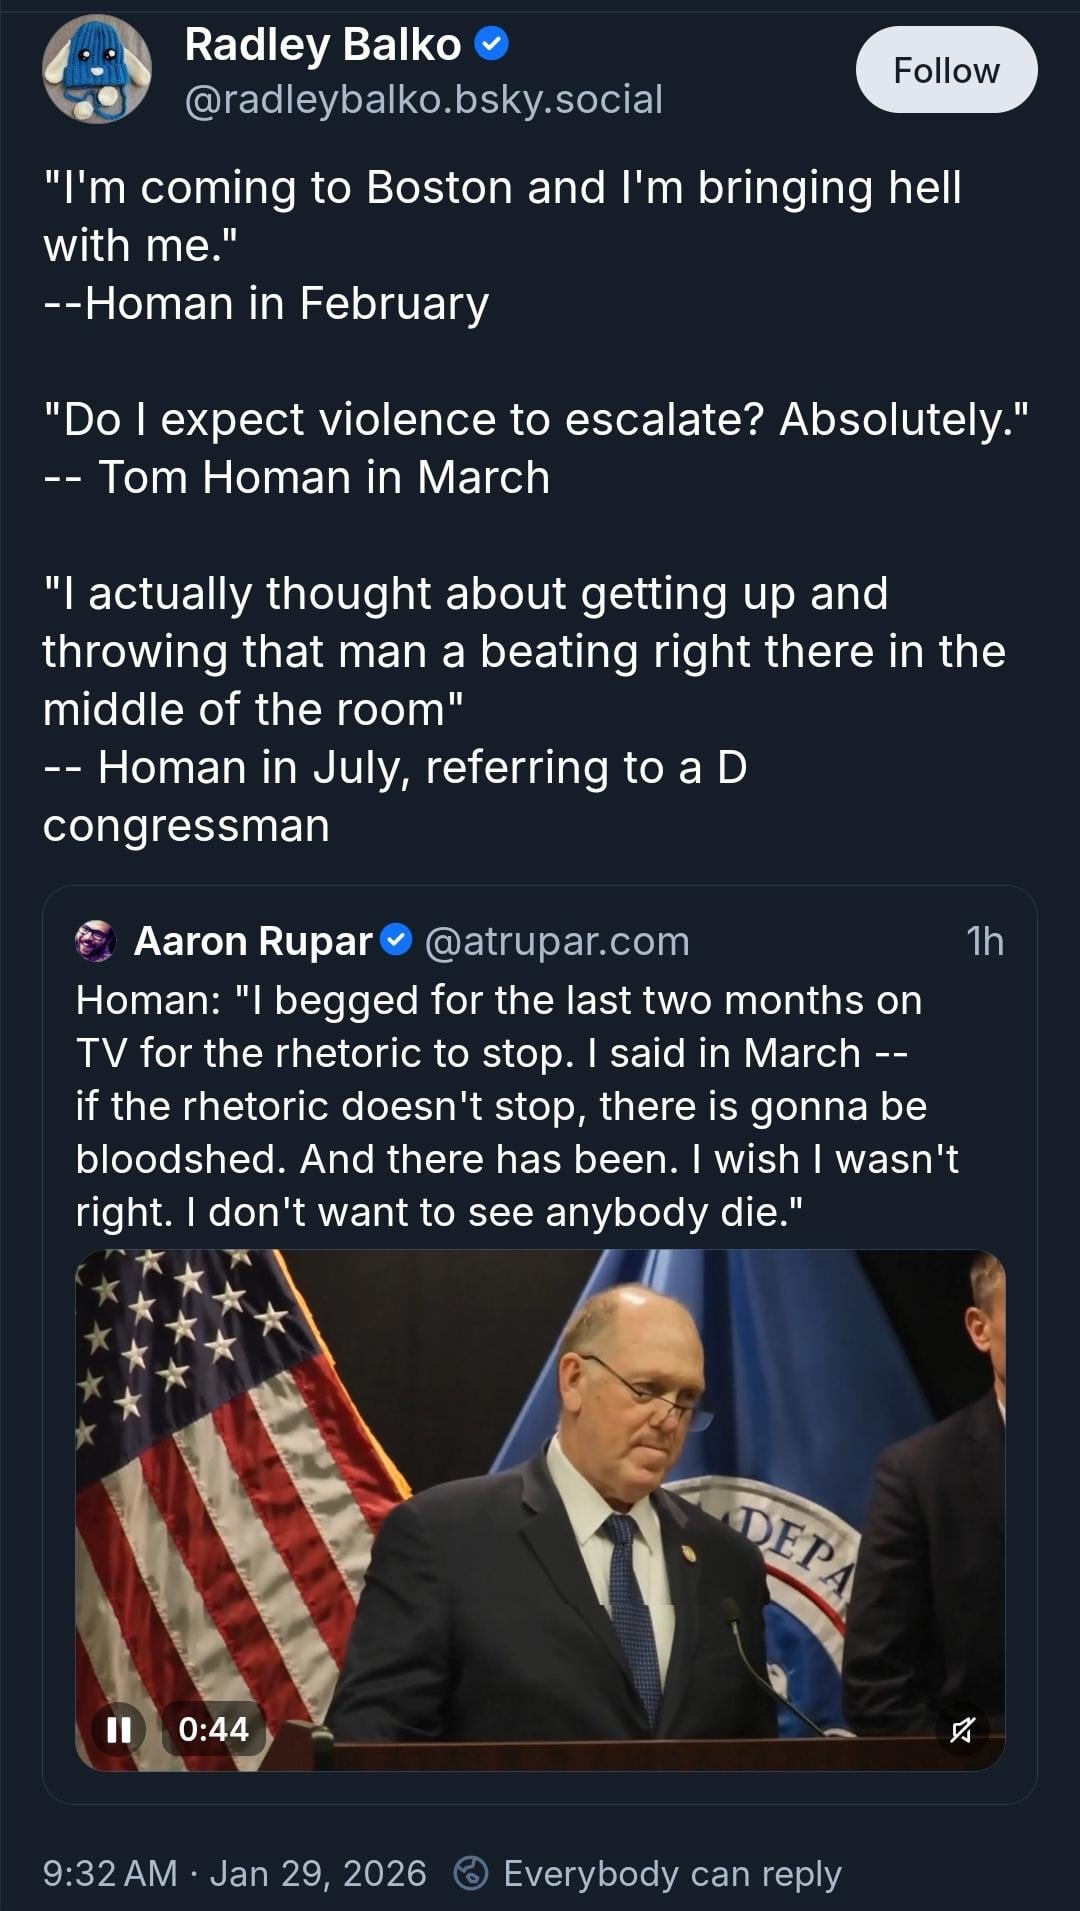
Task: Open Aaron Rupar's small avatar
Action: click(96, 941)
